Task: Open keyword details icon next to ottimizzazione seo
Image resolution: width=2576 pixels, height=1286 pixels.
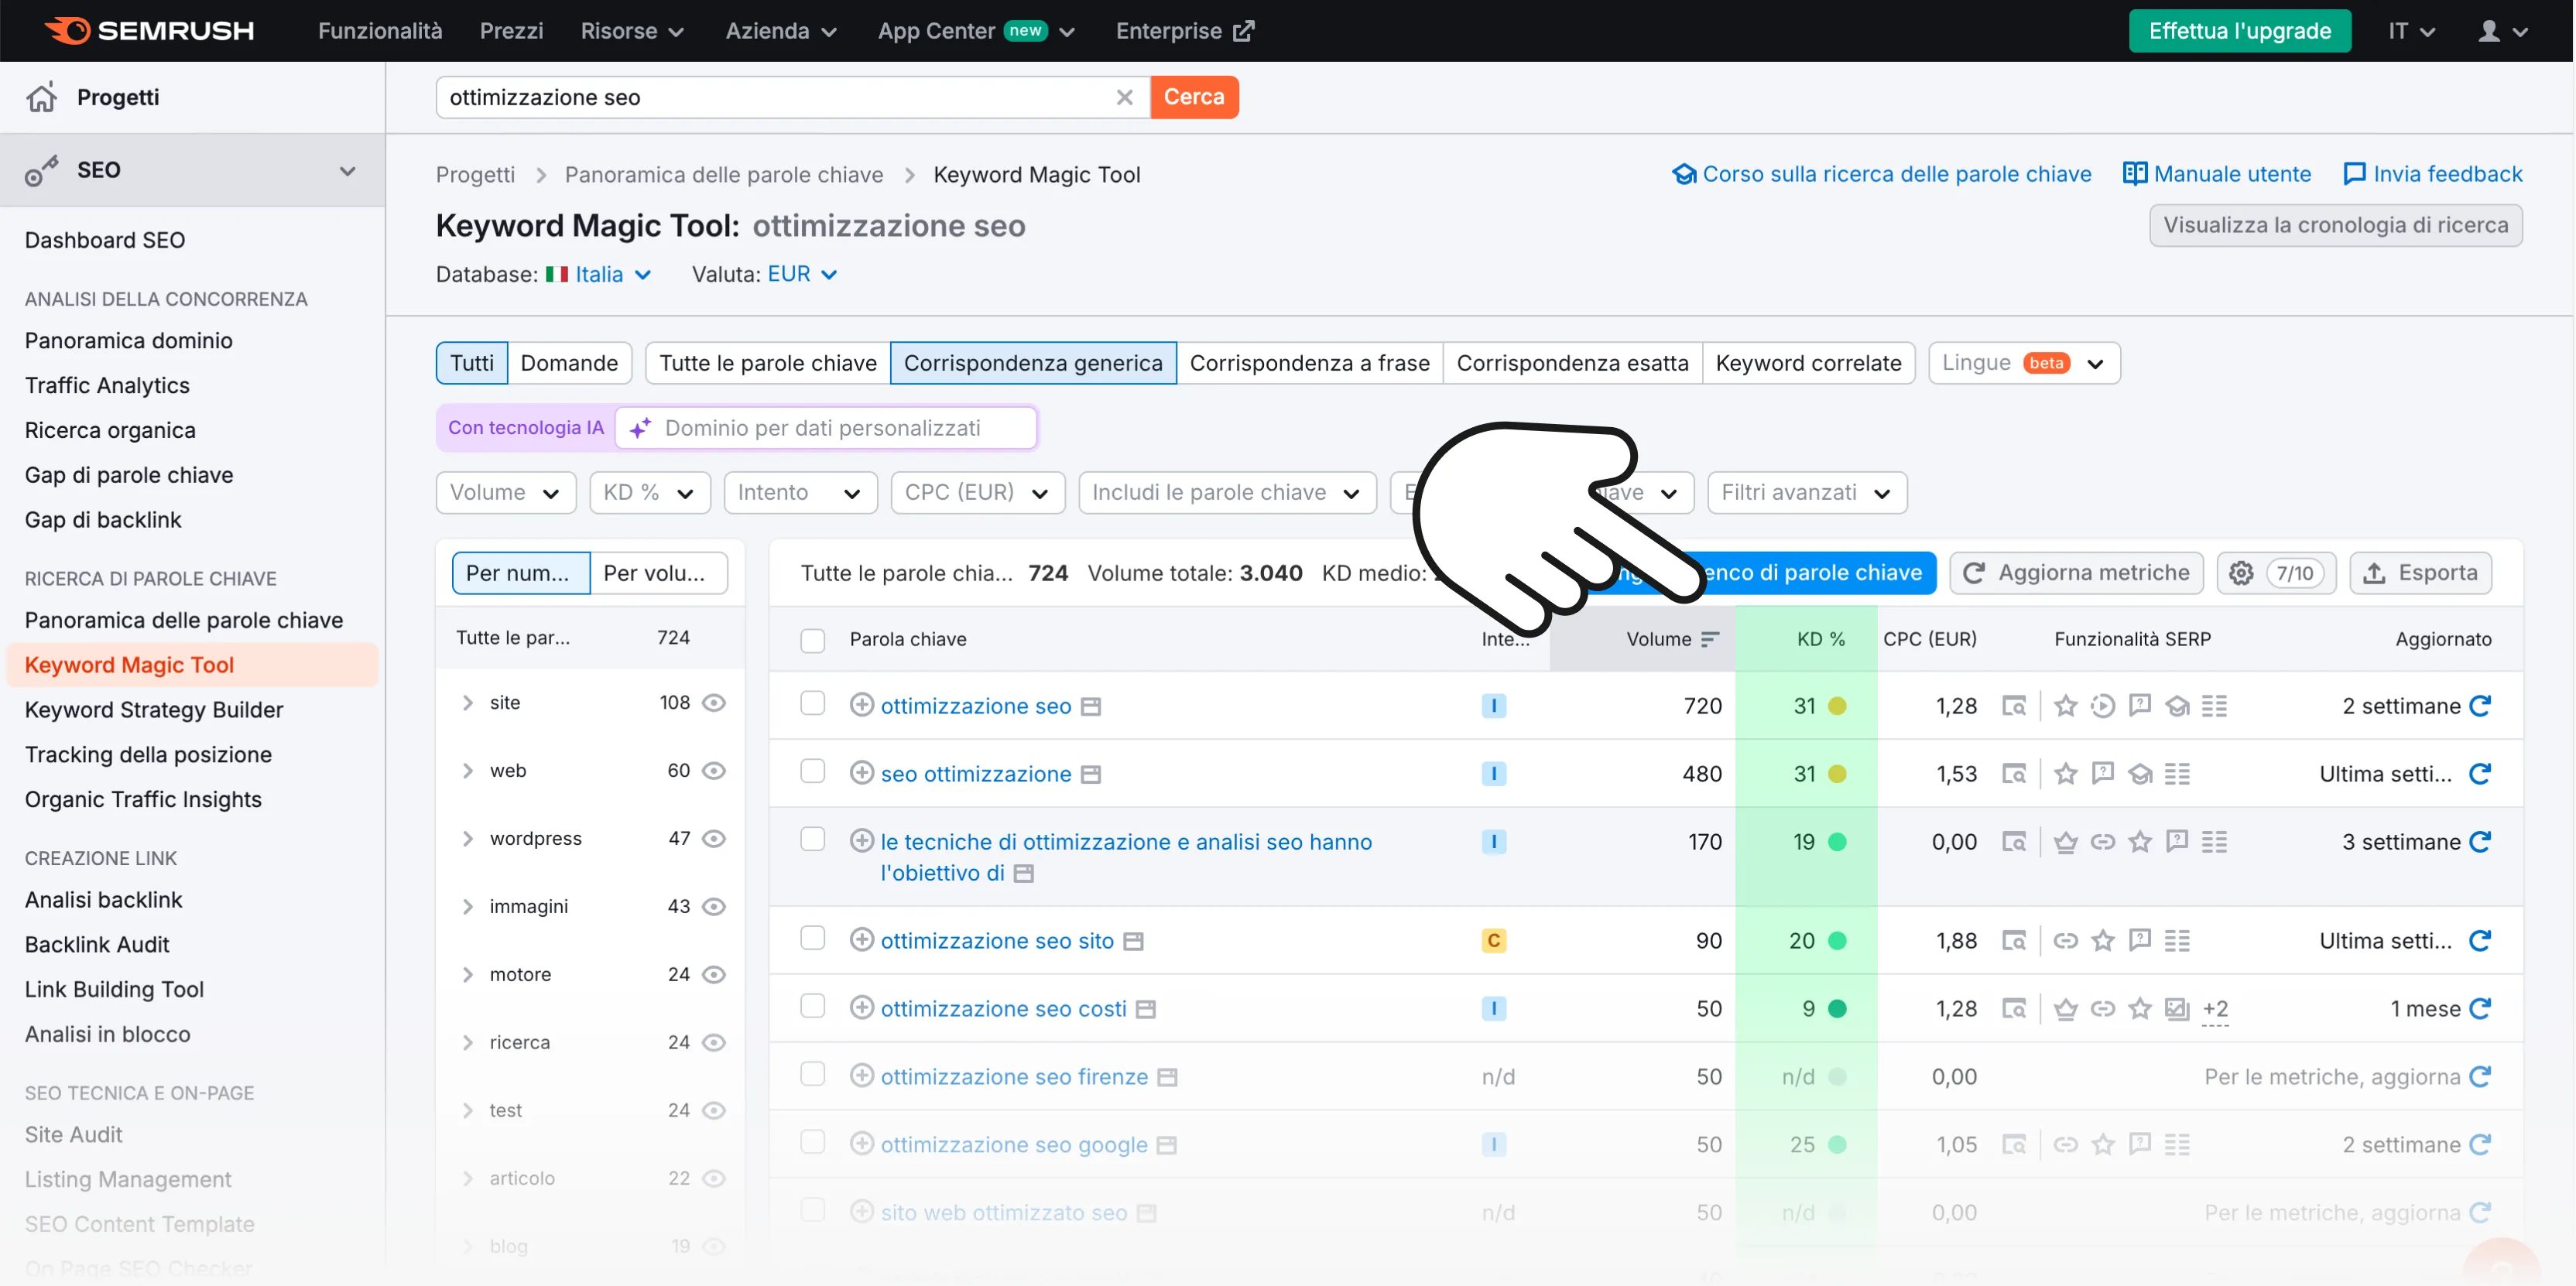Action: point(1091,707)
